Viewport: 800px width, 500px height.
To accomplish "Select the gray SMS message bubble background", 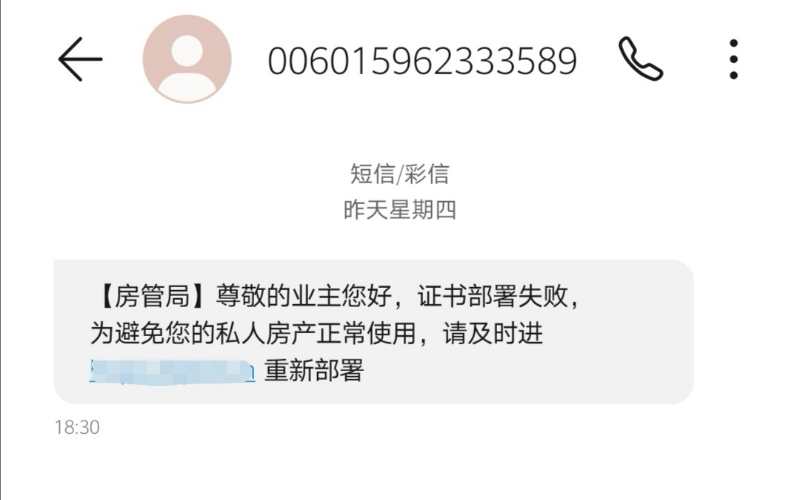I will 373,332.
